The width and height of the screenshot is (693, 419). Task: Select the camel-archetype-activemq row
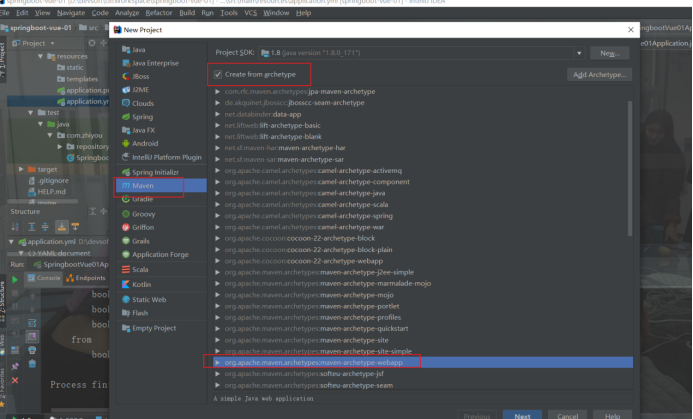423,171
